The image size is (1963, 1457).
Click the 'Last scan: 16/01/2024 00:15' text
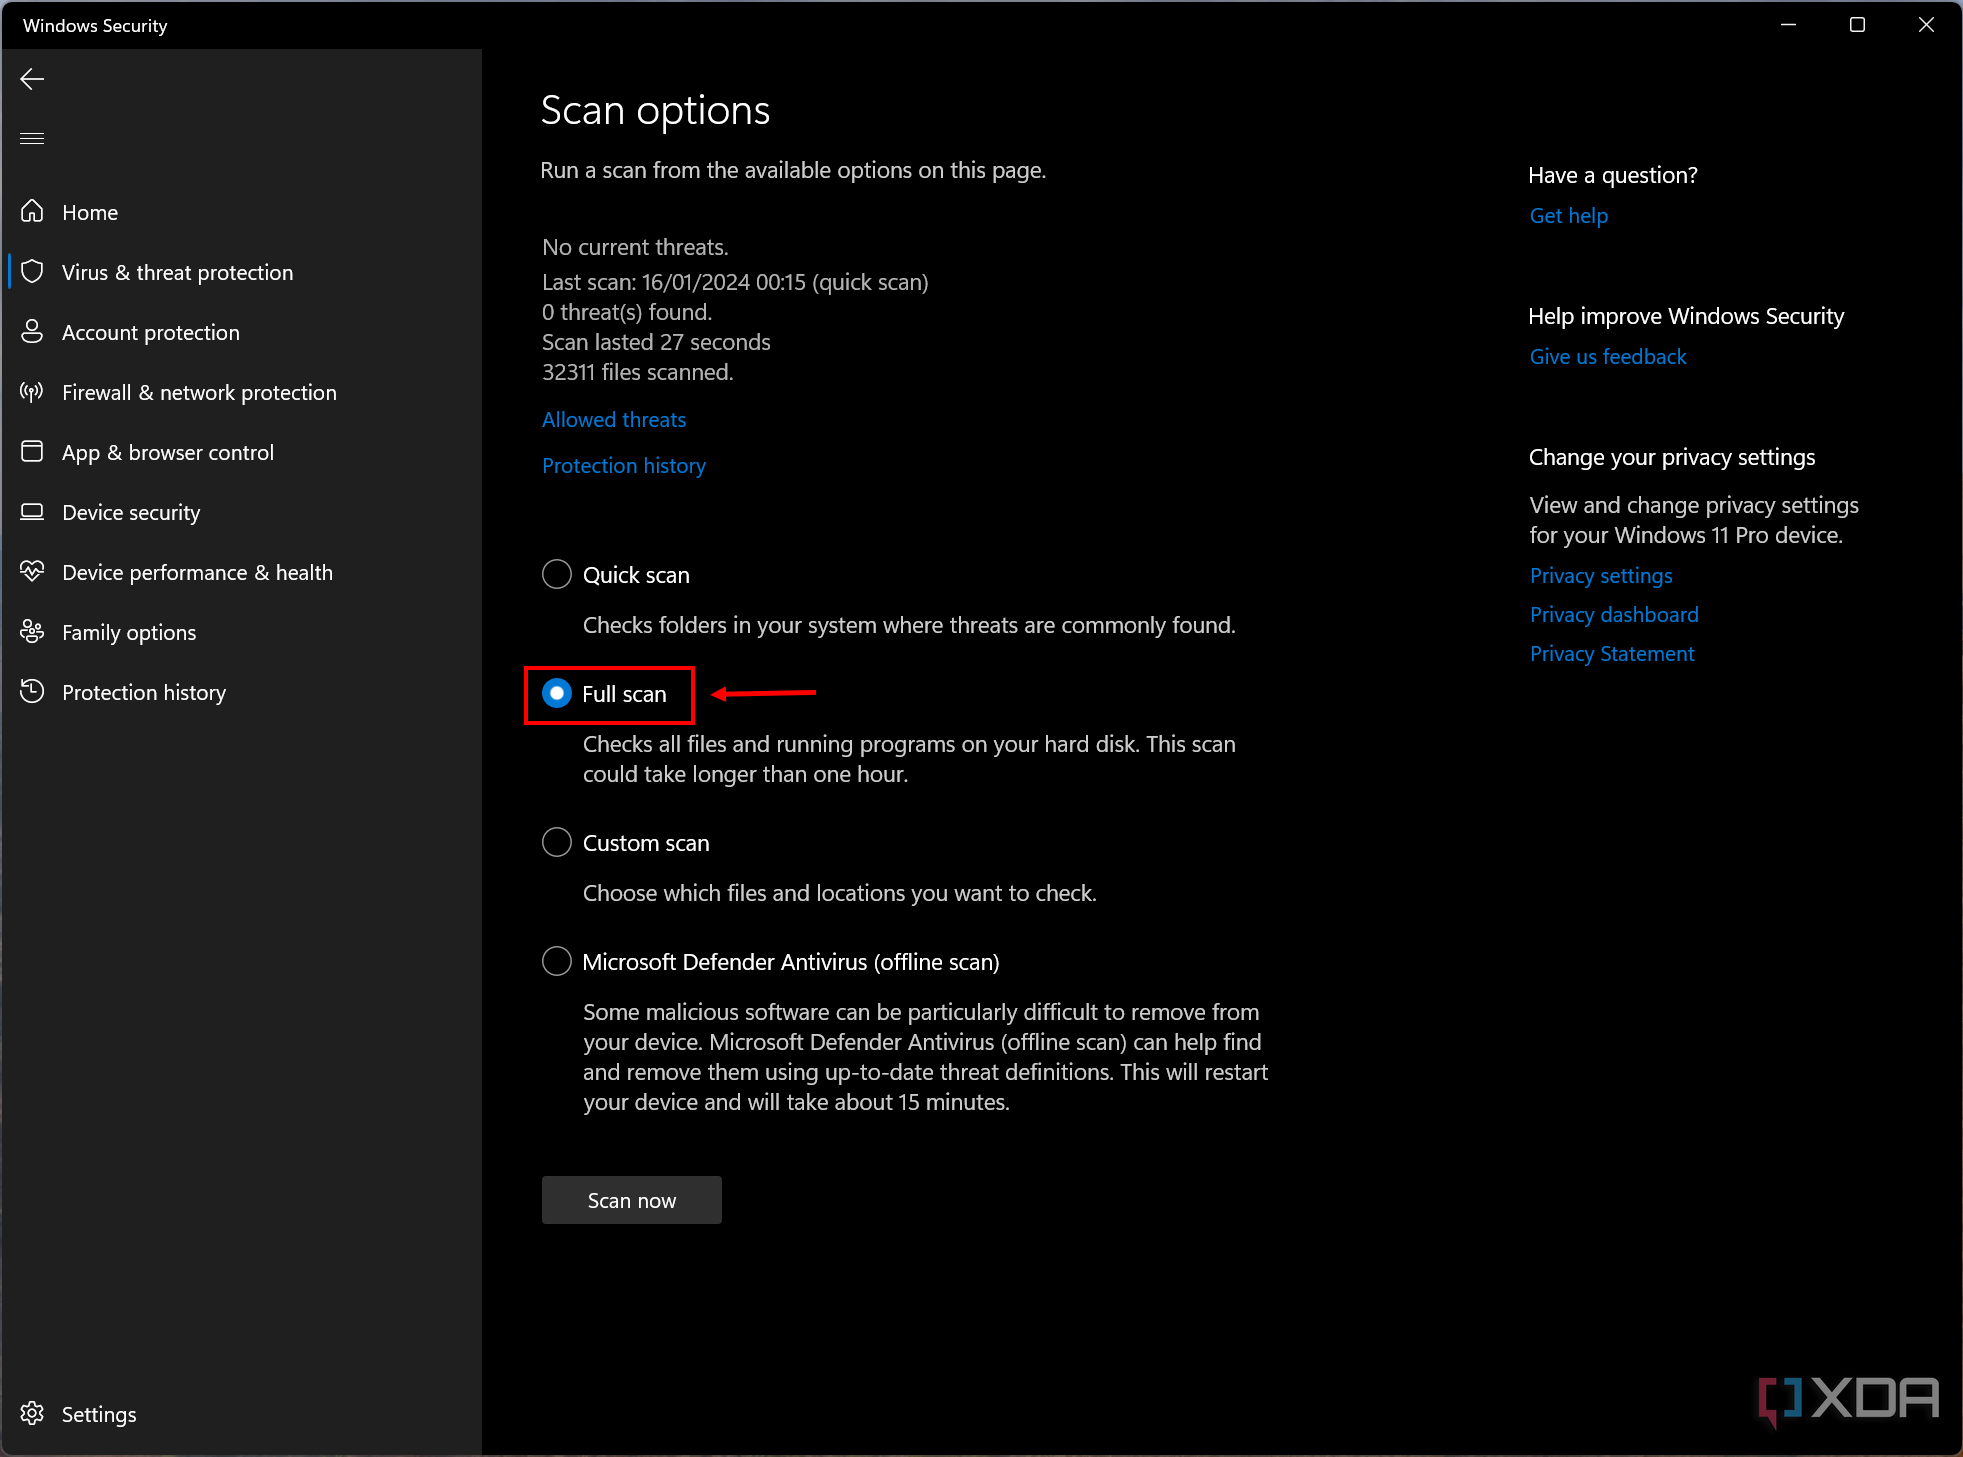point(674,282)
